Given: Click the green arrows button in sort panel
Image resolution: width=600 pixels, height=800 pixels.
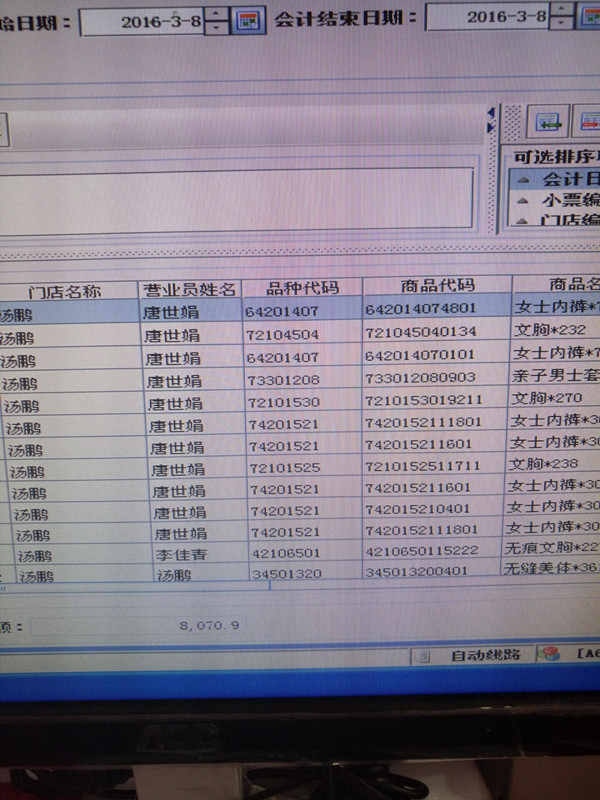Looking at the screenshot, I should pos(548,123).
